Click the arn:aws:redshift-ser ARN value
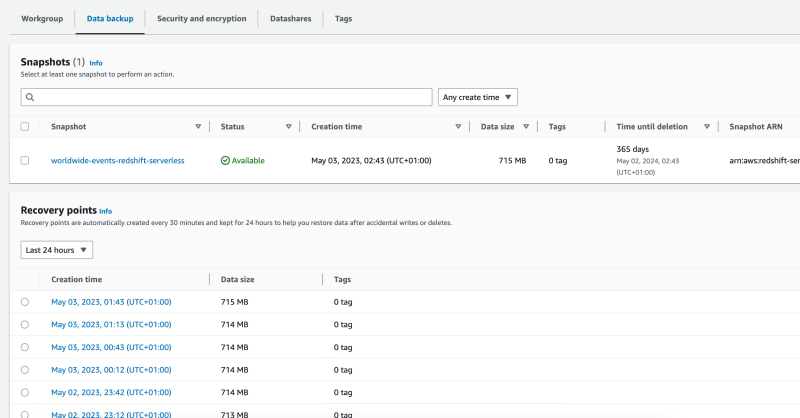Viewport: 800px width, 418px height. click(764, 160)
